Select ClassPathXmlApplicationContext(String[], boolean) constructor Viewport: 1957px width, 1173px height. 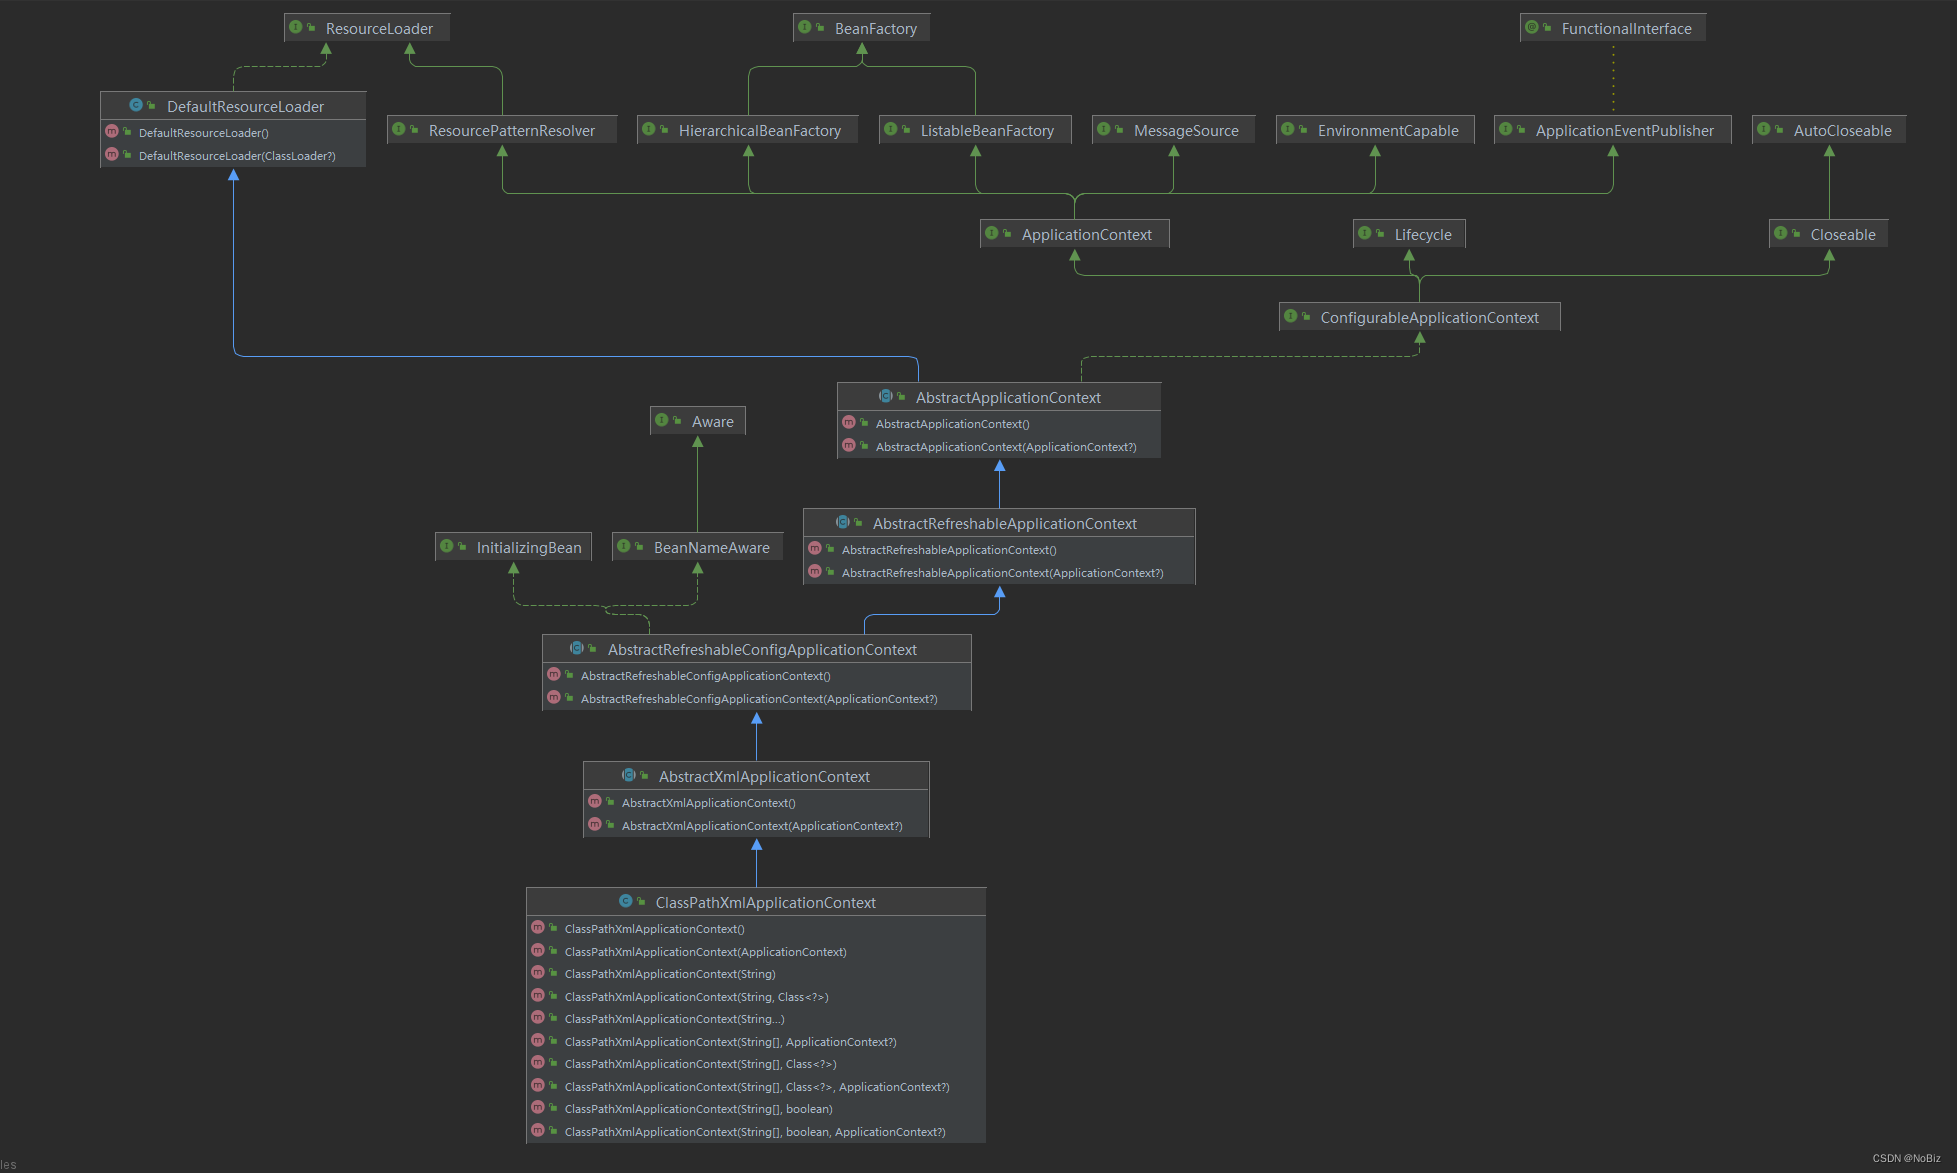pos(697,1109)
